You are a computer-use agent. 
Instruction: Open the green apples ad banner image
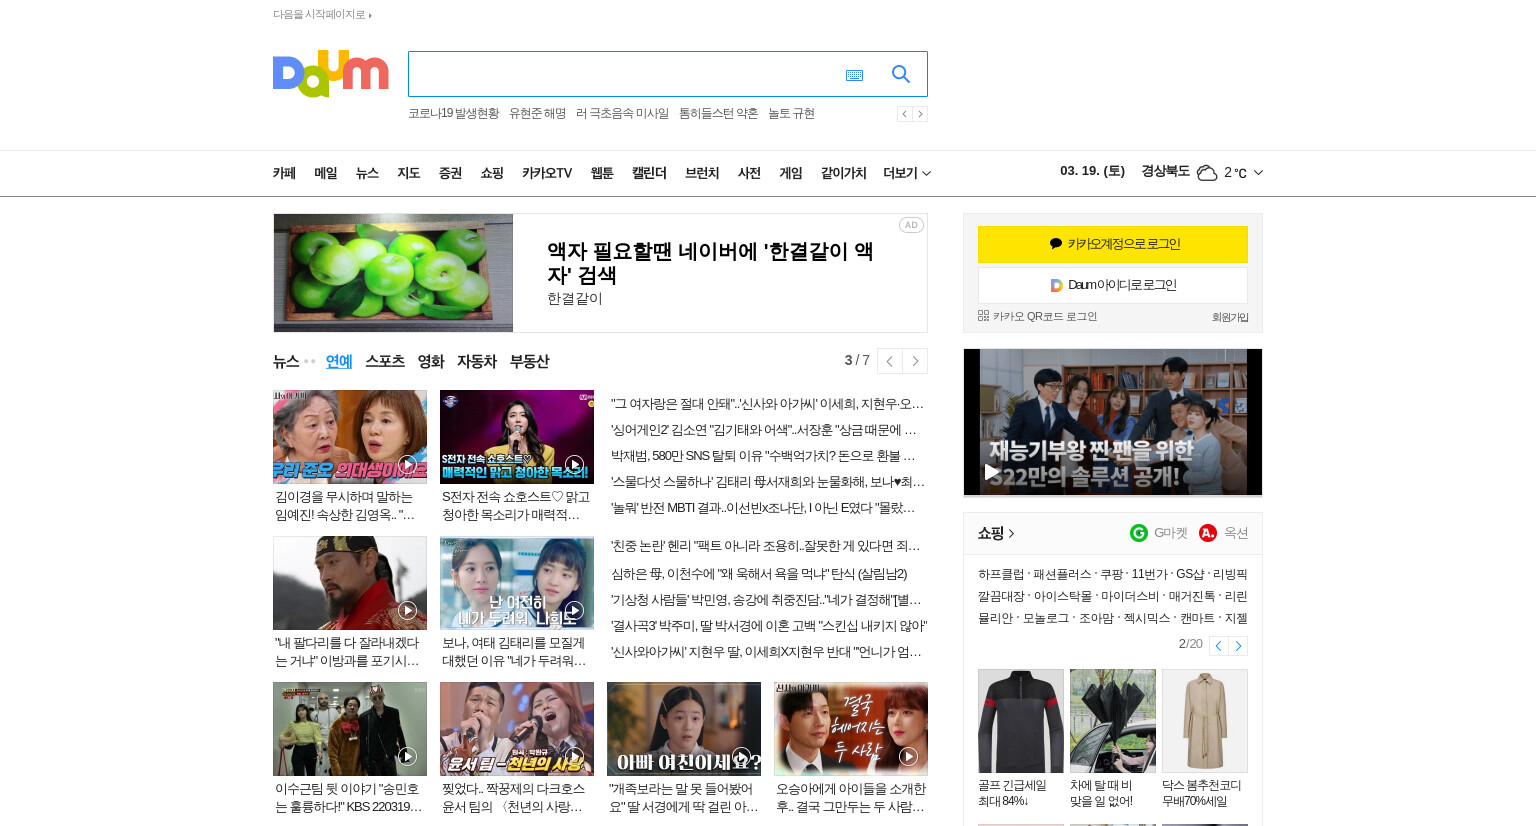(393, 273)
